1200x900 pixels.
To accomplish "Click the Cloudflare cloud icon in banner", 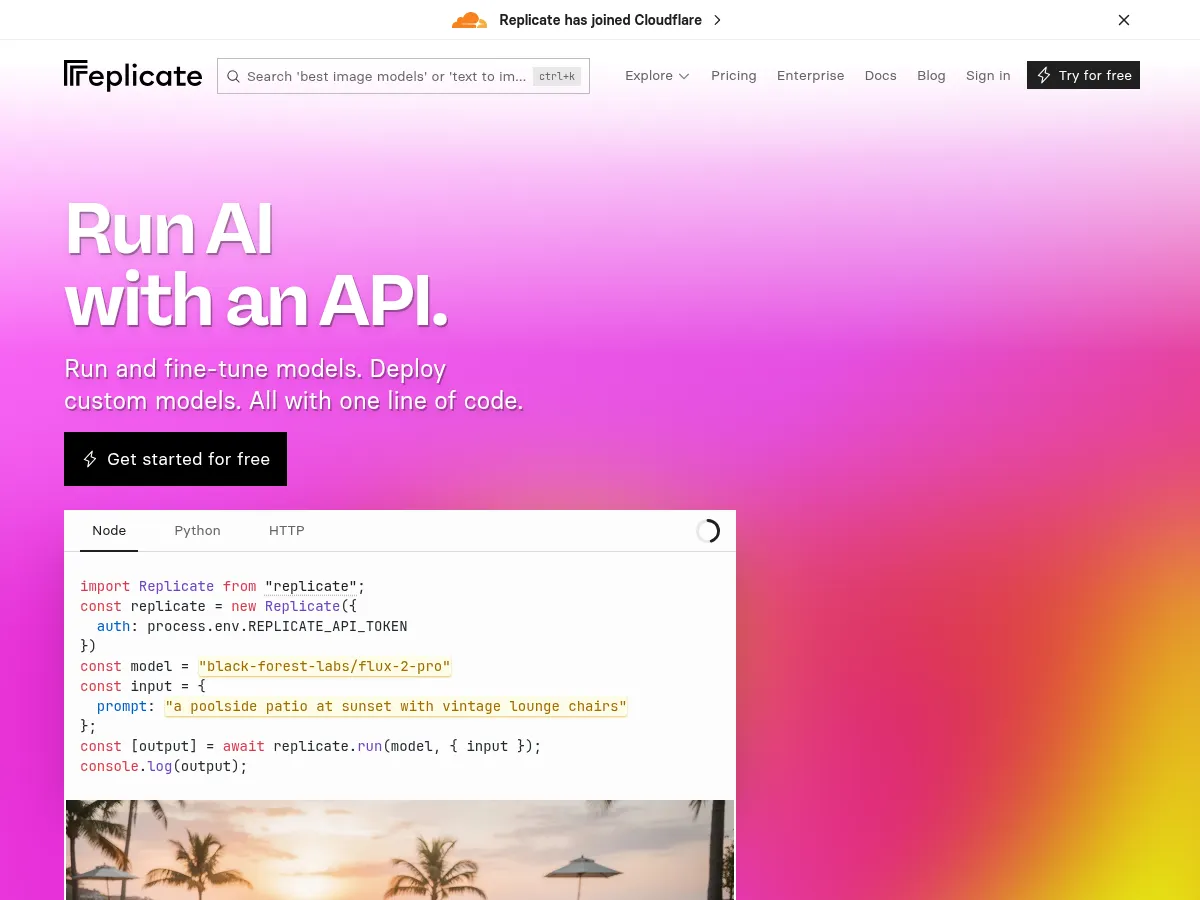I will pyautogui.click(x=469, y=20).
